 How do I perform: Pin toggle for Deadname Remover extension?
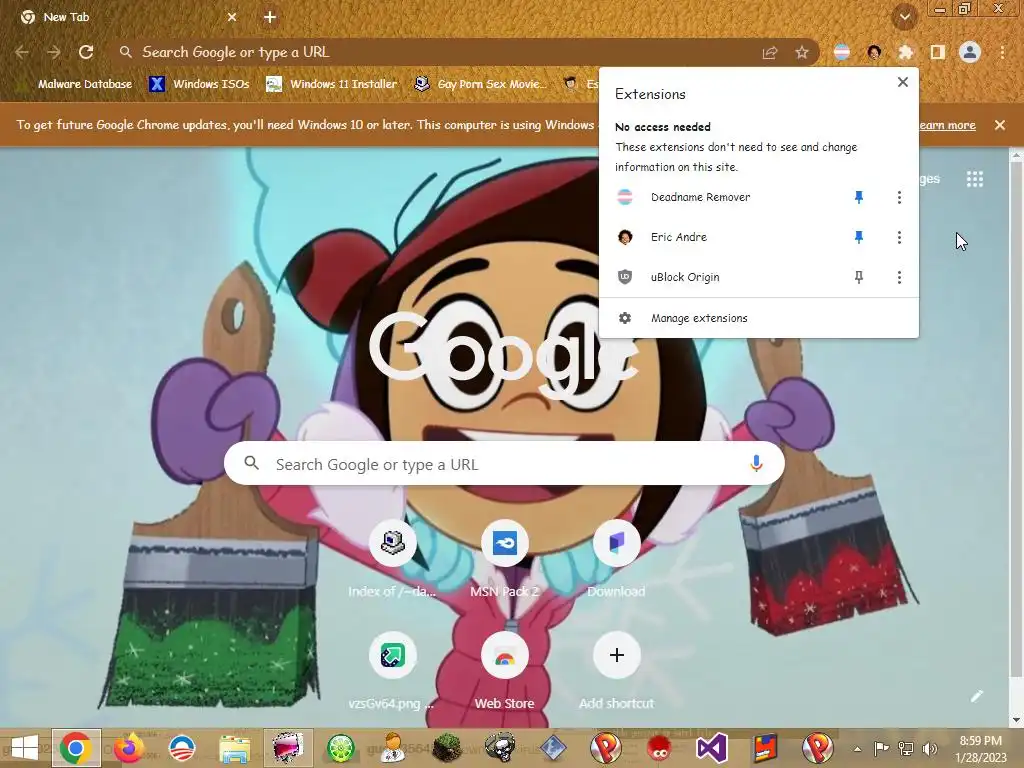coord(859,197)
